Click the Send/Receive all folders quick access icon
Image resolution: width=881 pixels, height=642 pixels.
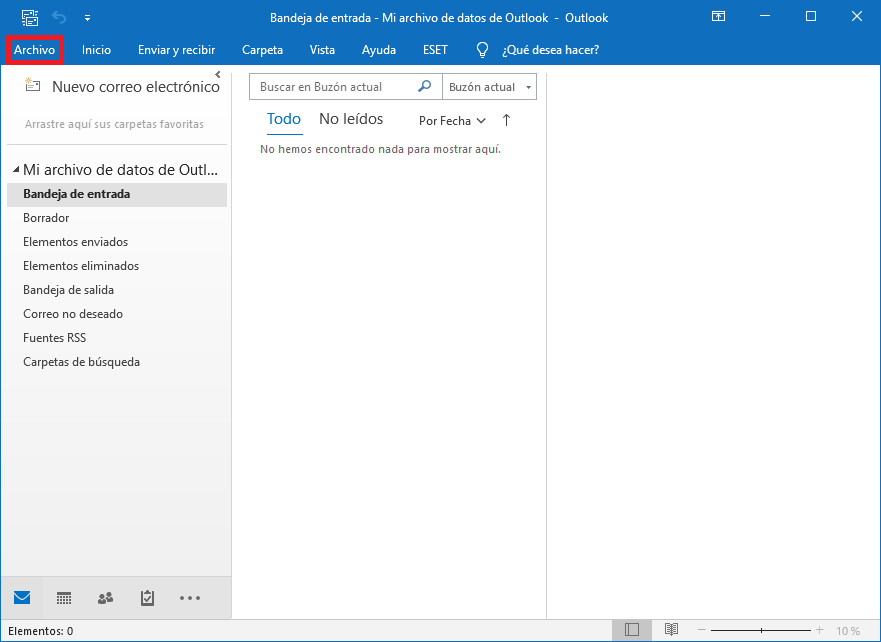30,17
